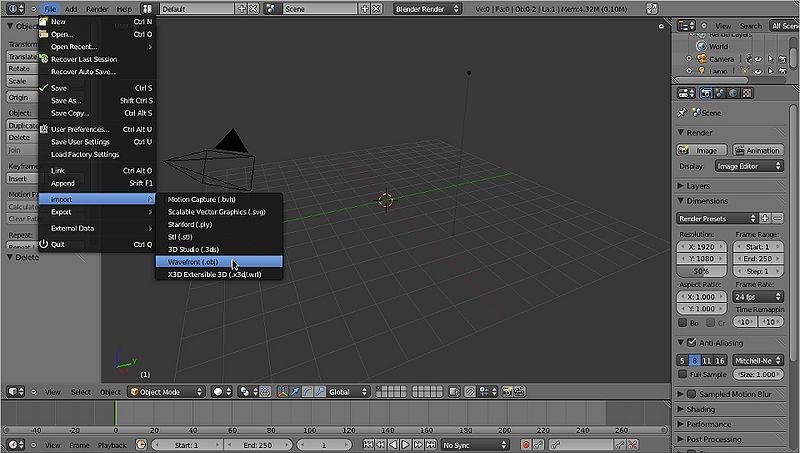This screenshot has height=453, width=800.
Task: Choose Stanford (.ply) import option
Action: (190, 224)
